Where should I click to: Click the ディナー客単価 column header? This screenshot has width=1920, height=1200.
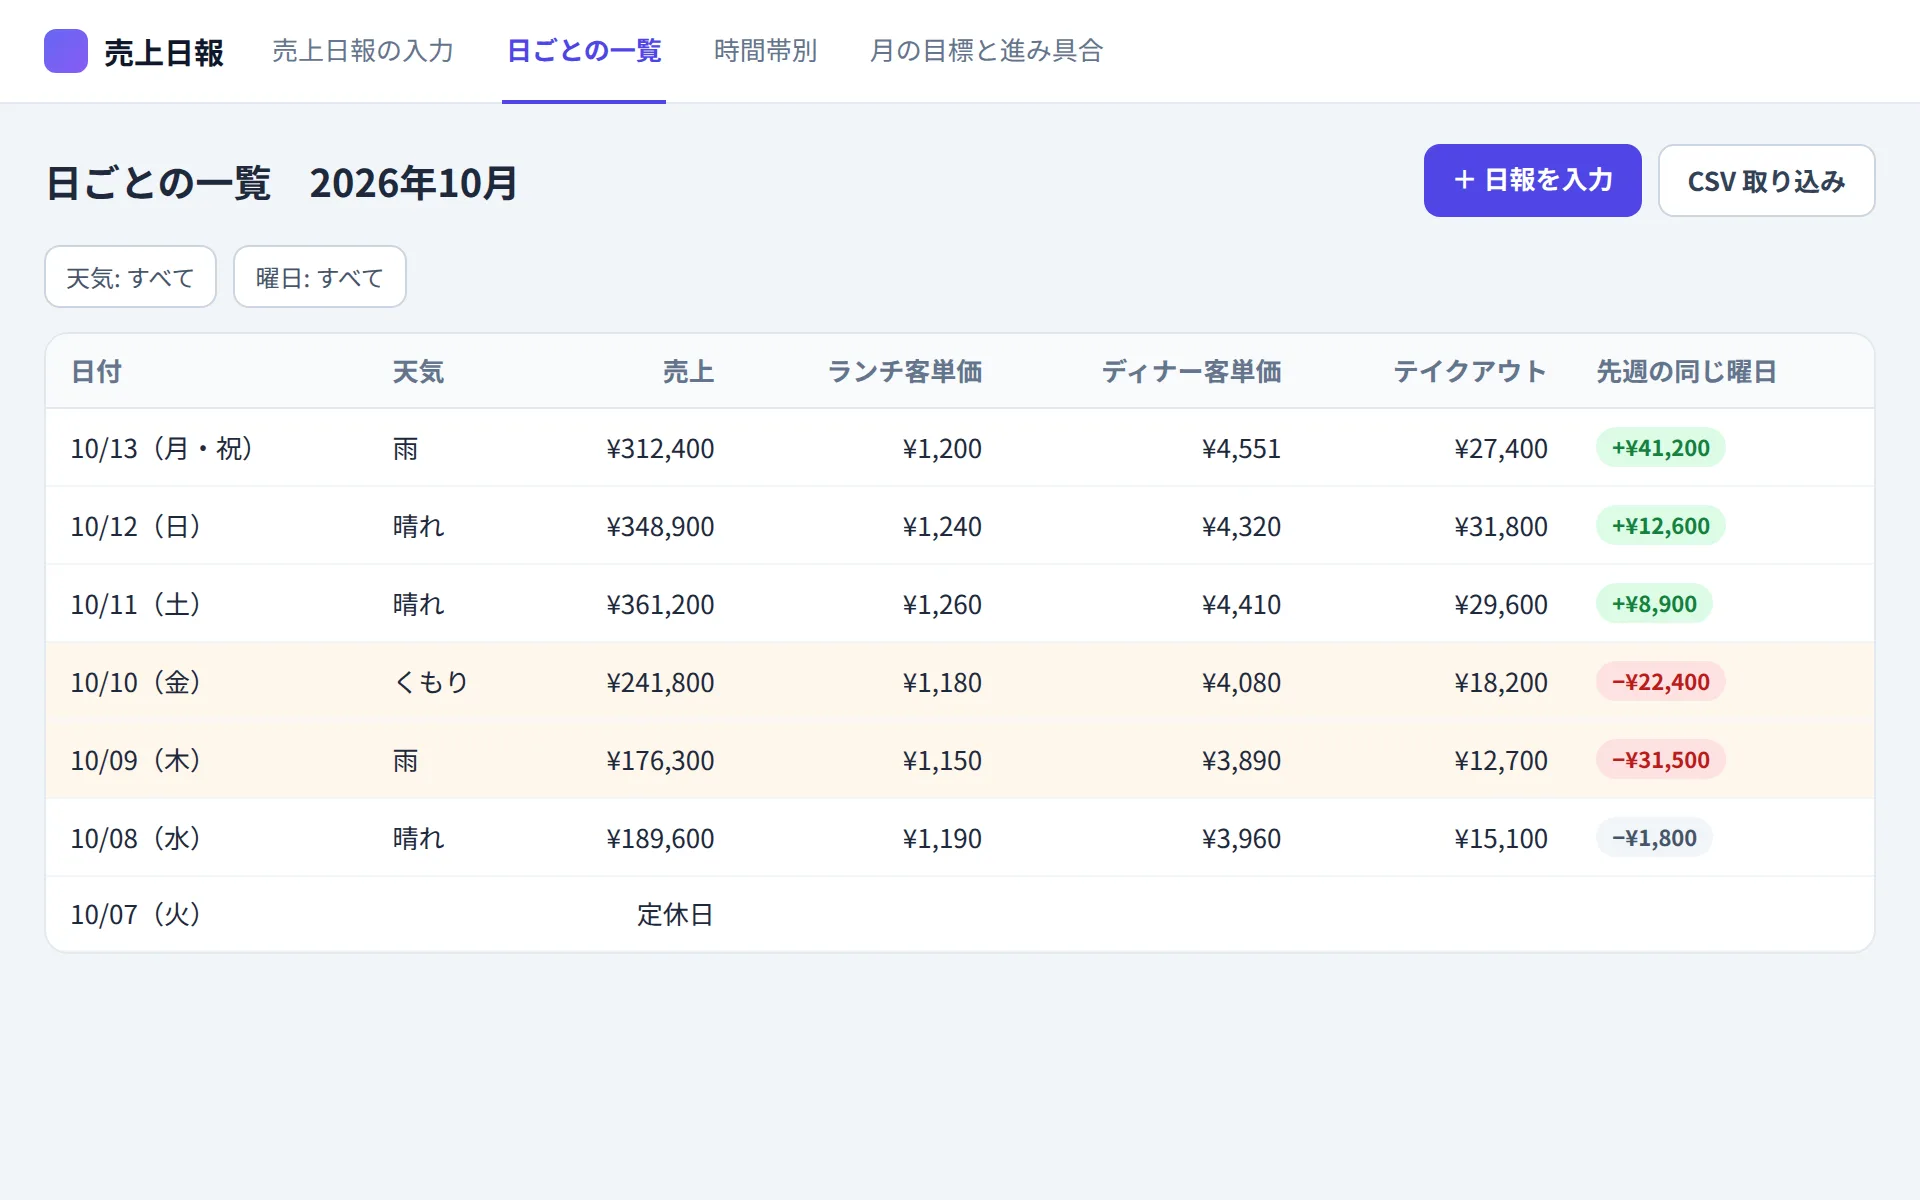(1191, 372)
